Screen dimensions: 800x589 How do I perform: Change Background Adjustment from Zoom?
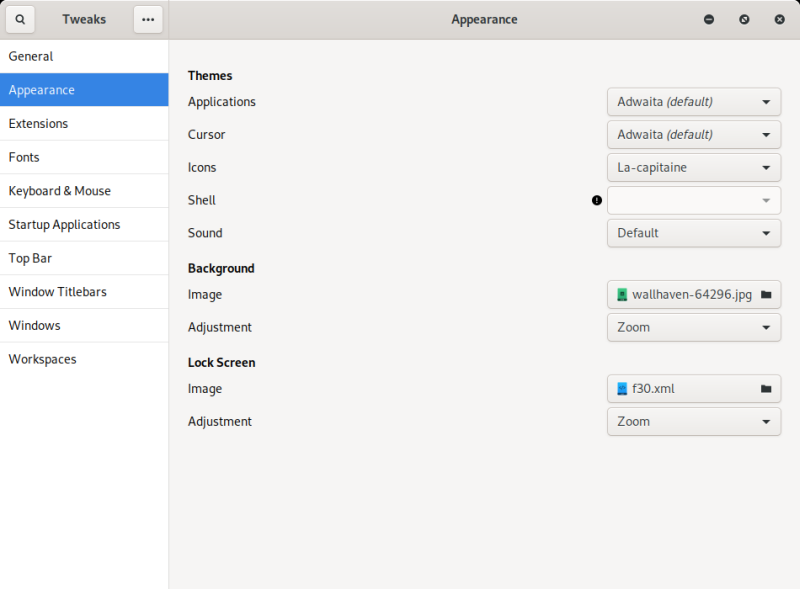pos(694,327)
